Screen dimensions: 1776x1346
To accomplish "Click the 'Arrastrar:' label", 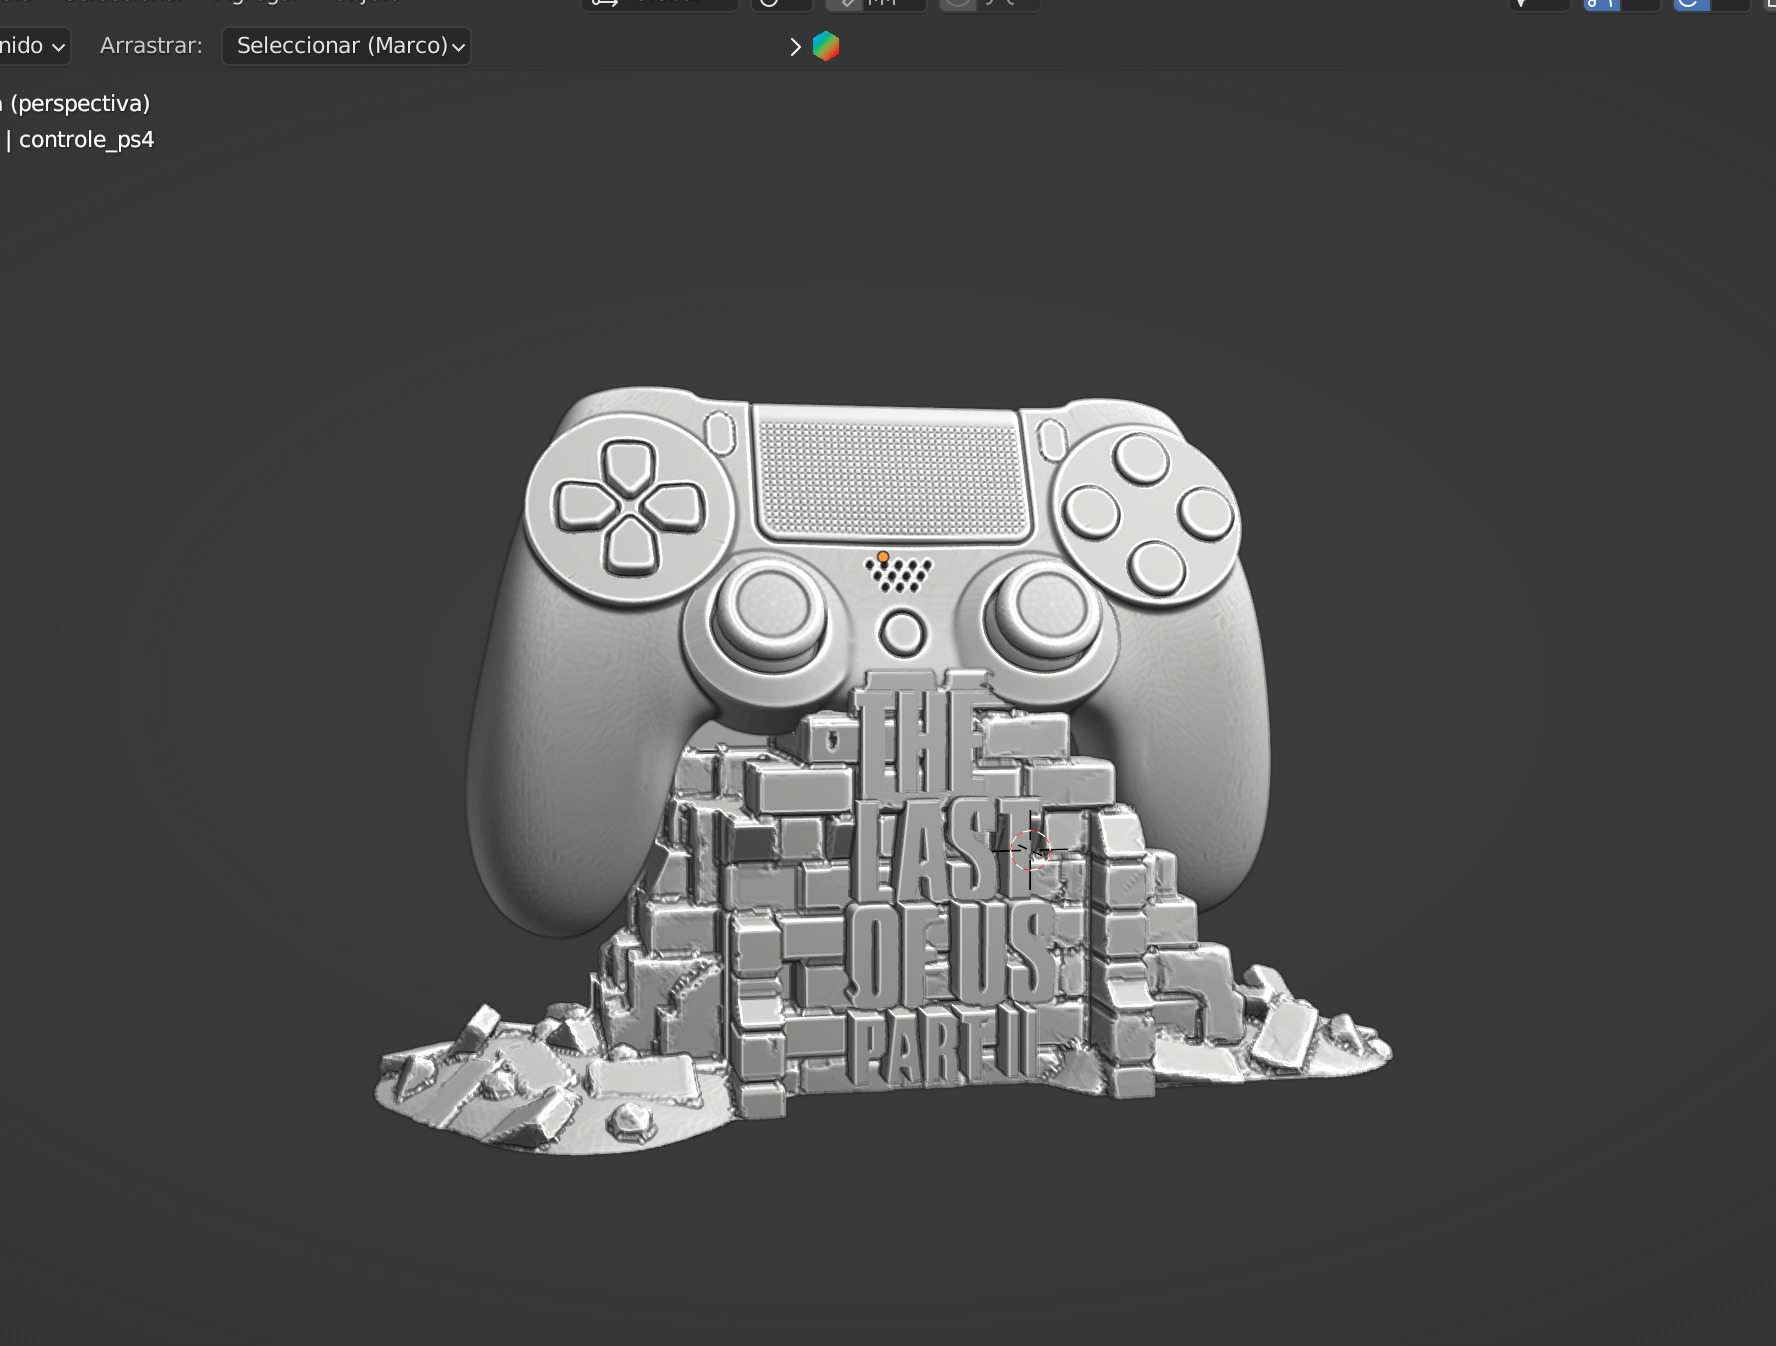I will (x=151, y=46).
